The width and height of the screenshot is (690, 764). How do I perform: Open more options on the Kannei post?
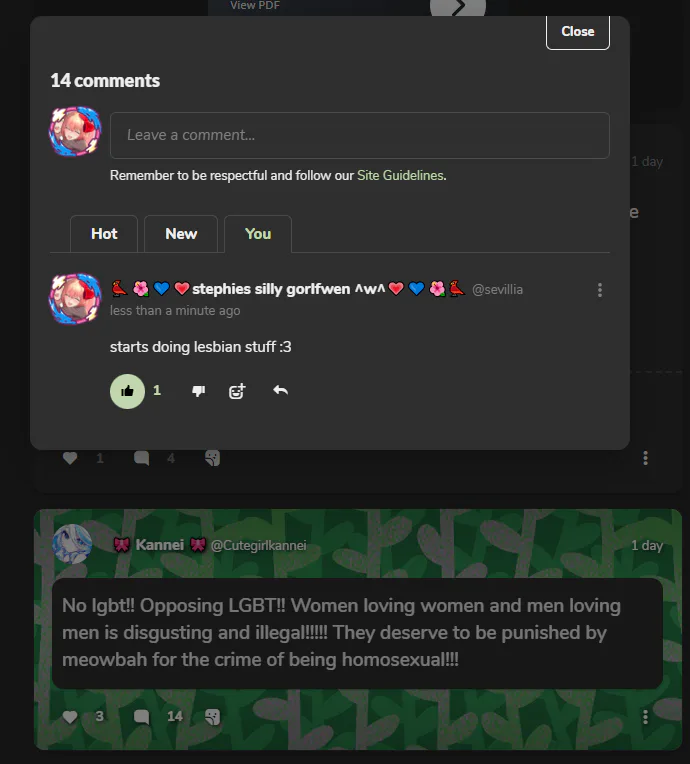(646, 717)
